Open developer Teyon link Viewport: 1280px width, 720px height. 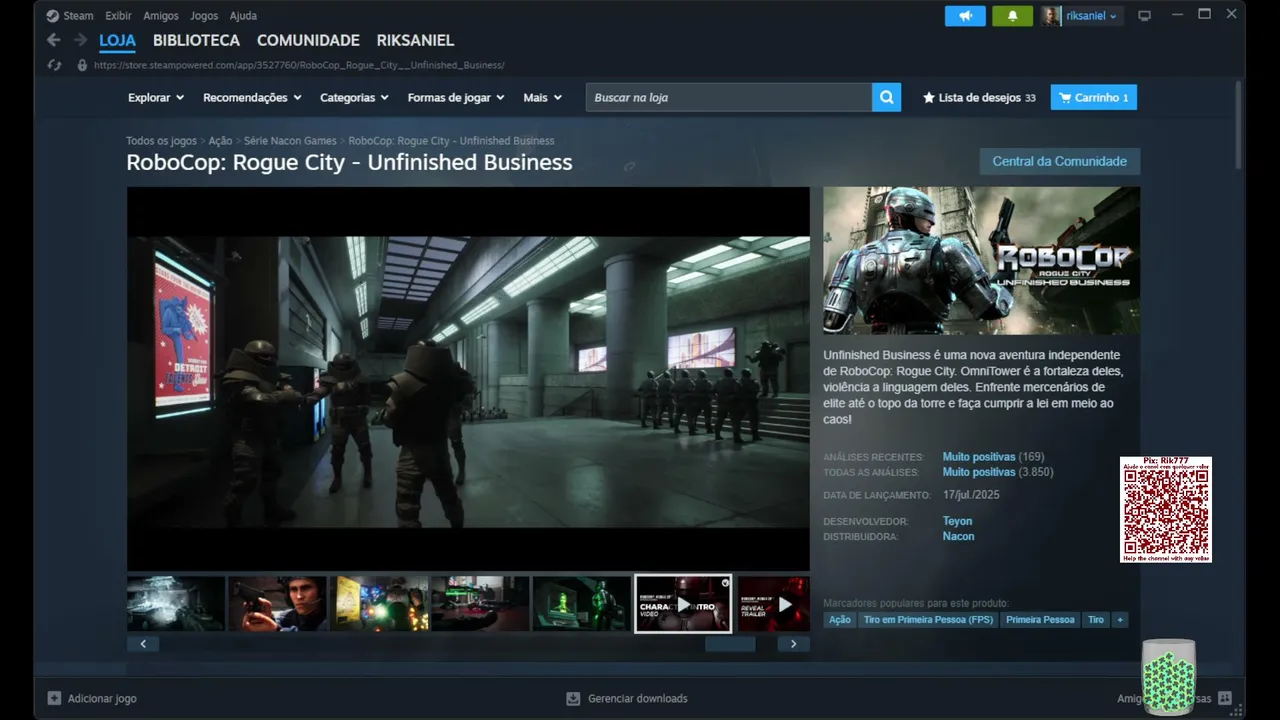click(957, 521)
